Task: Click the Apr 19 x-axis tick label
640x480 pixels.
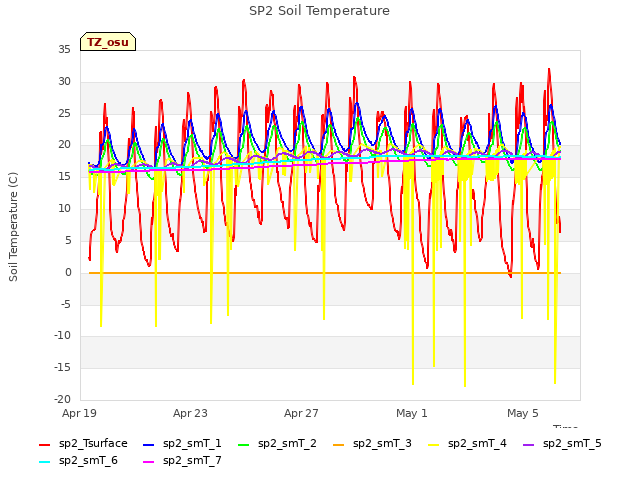Action: 79,413
